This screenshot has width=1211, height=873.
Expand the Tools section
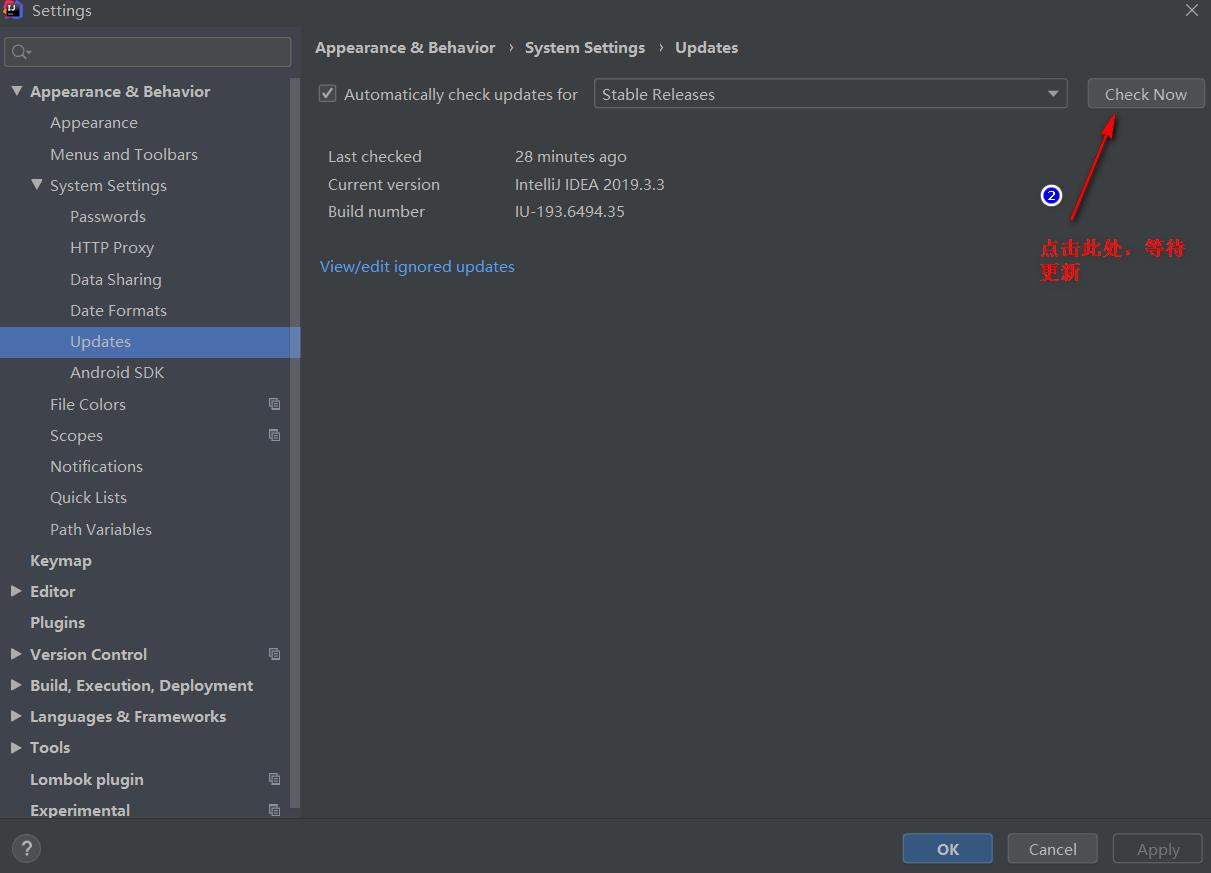16,747
